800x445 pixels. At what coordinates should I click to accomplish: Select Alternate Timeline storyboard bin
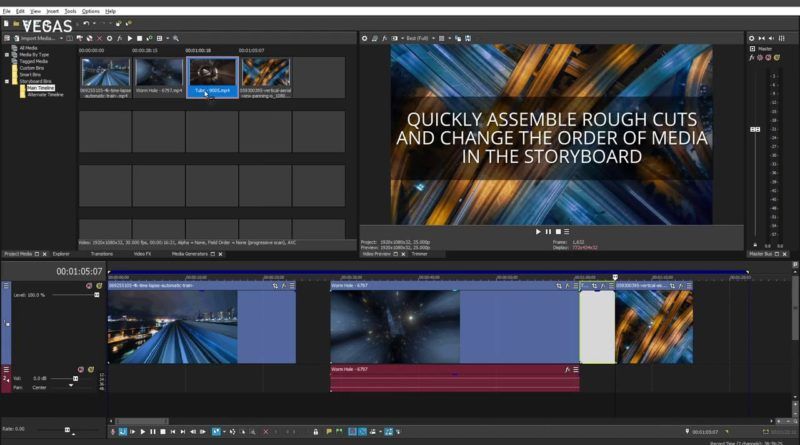(46, 94)
